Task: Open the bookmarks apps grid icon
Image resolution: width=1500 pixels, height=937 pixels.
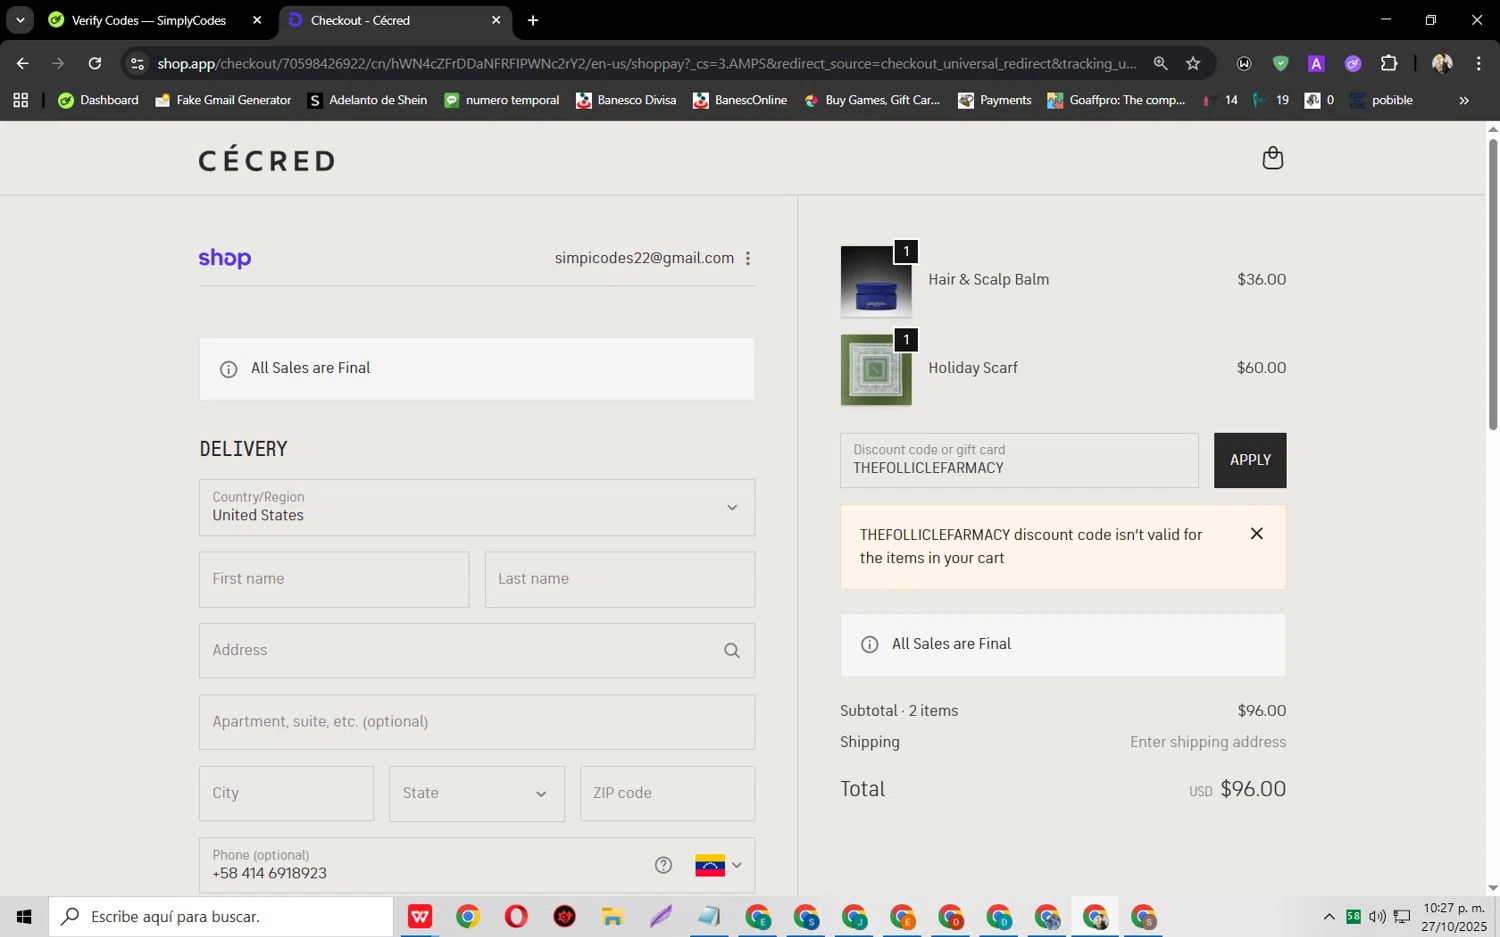Action: [x=20, y=100]
